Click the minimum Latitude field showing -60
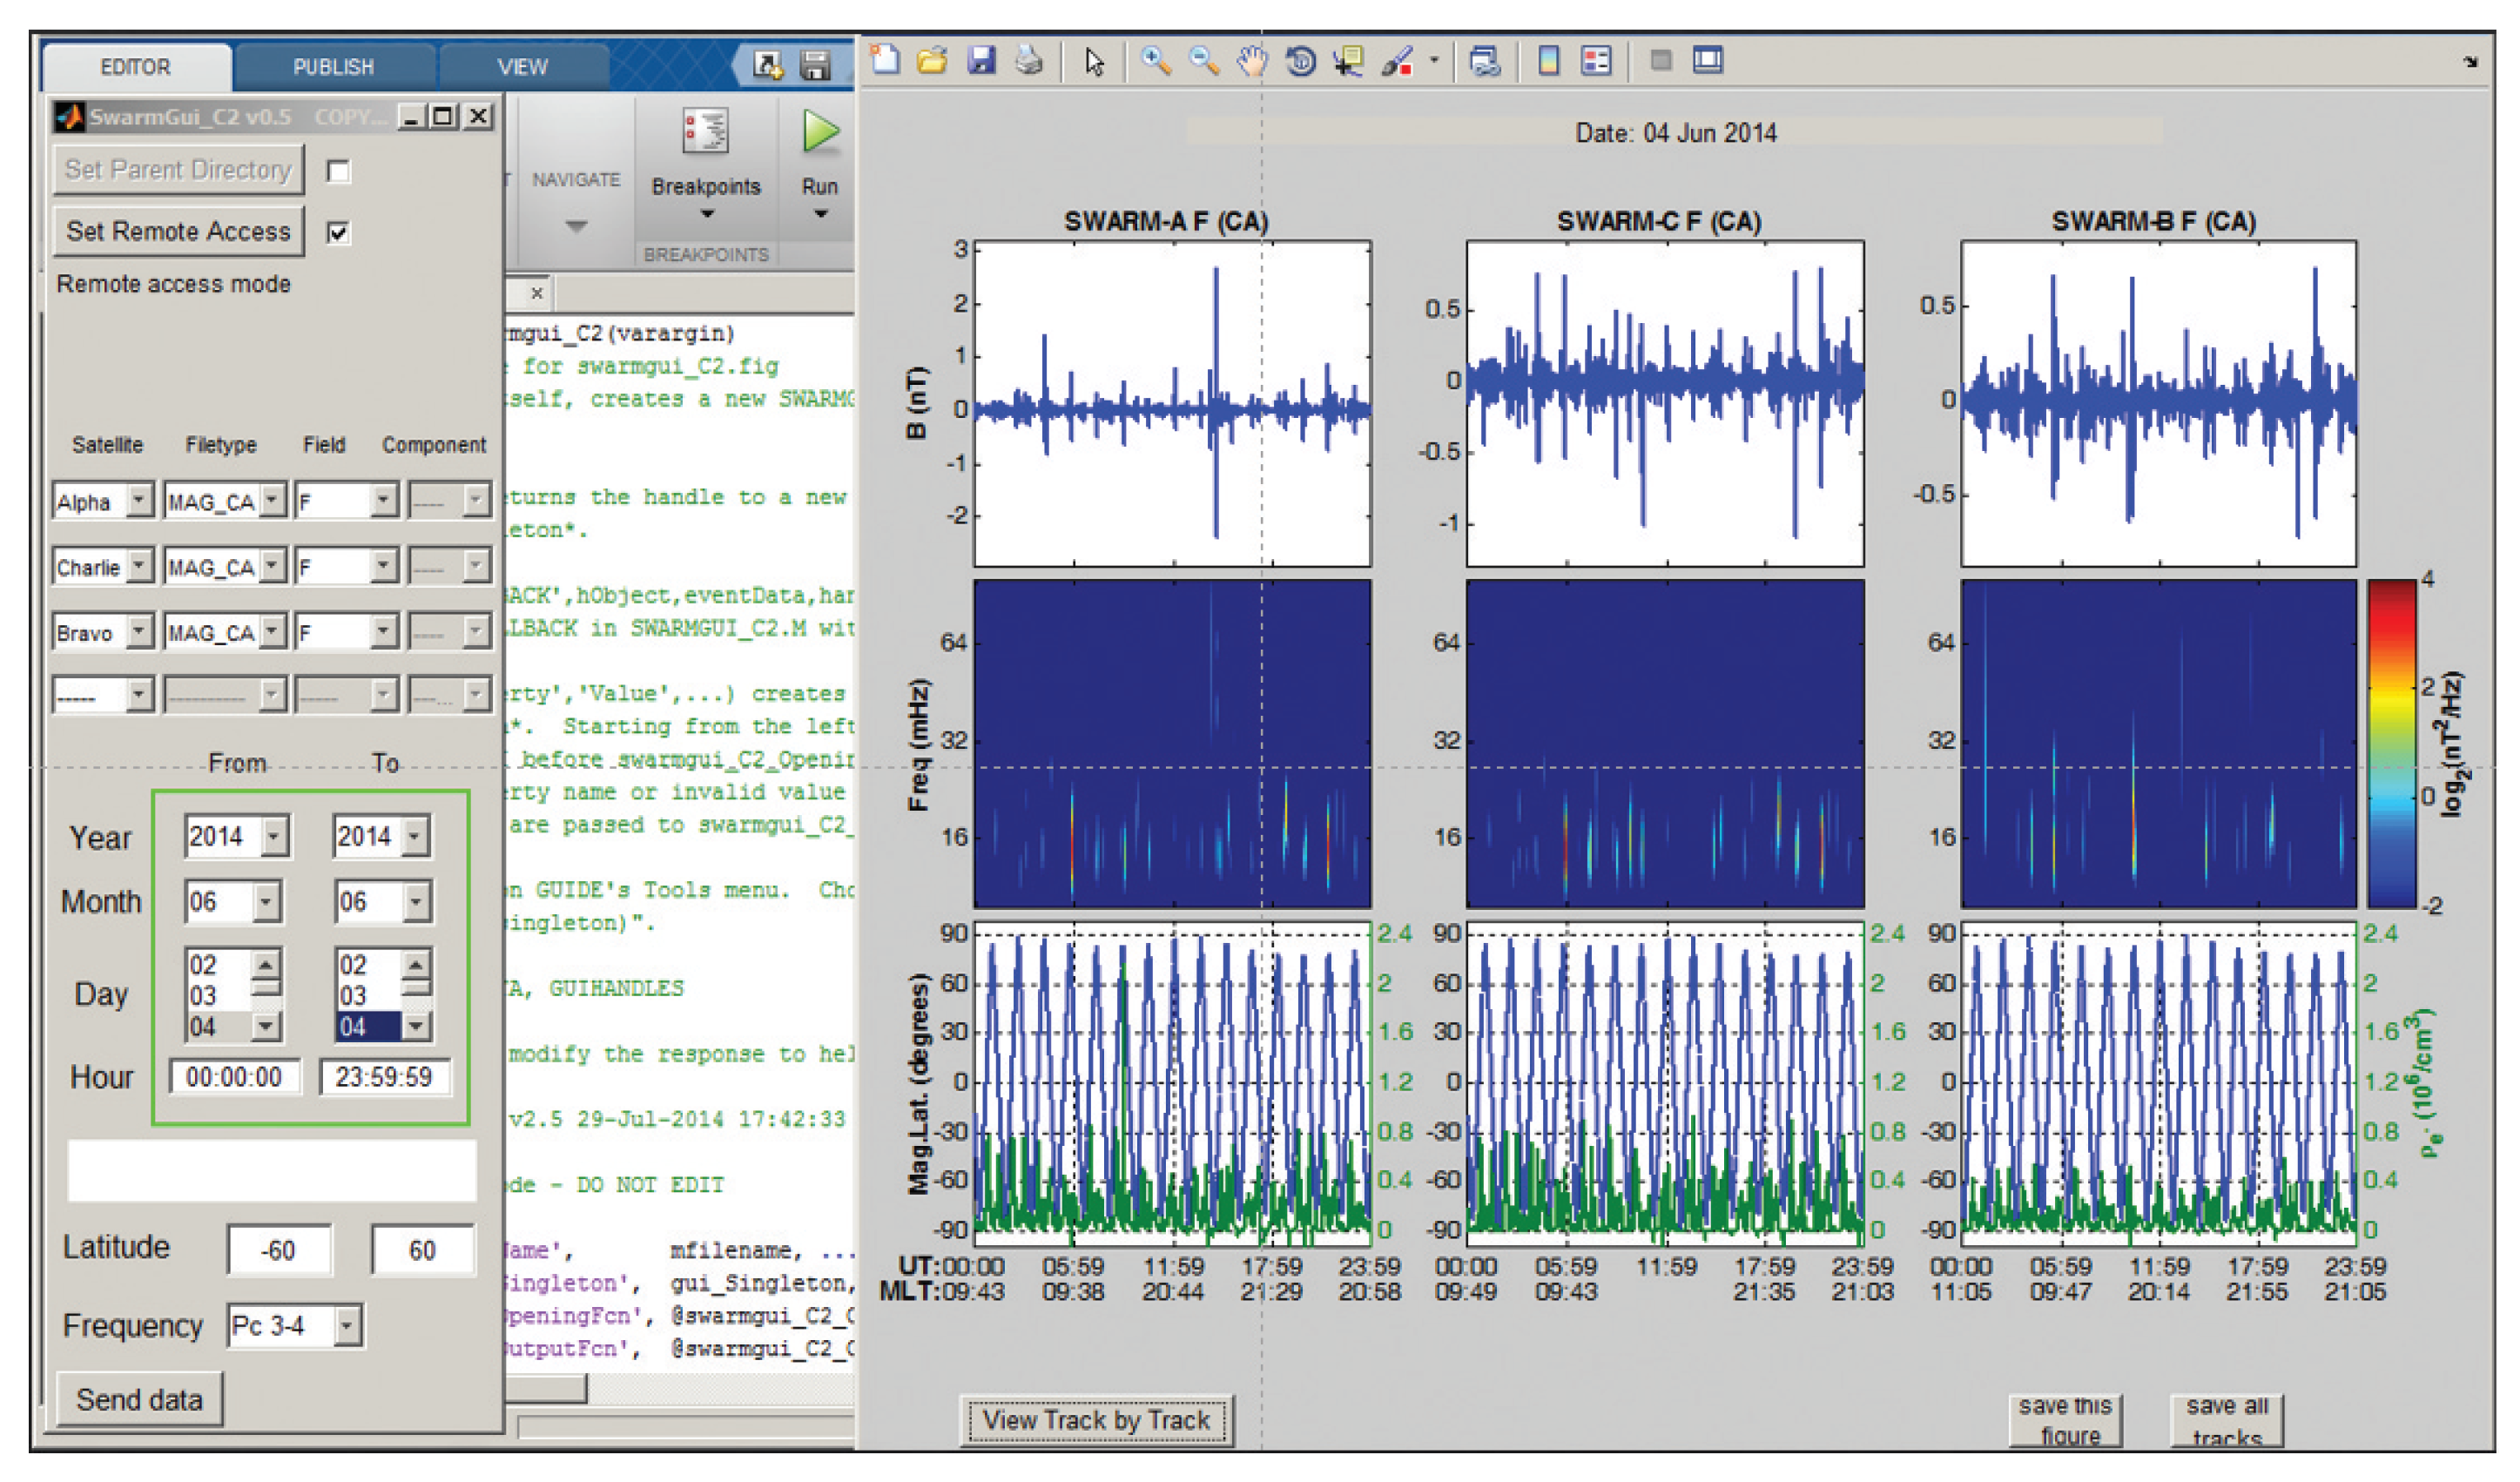 click(x=278, y=1250)
